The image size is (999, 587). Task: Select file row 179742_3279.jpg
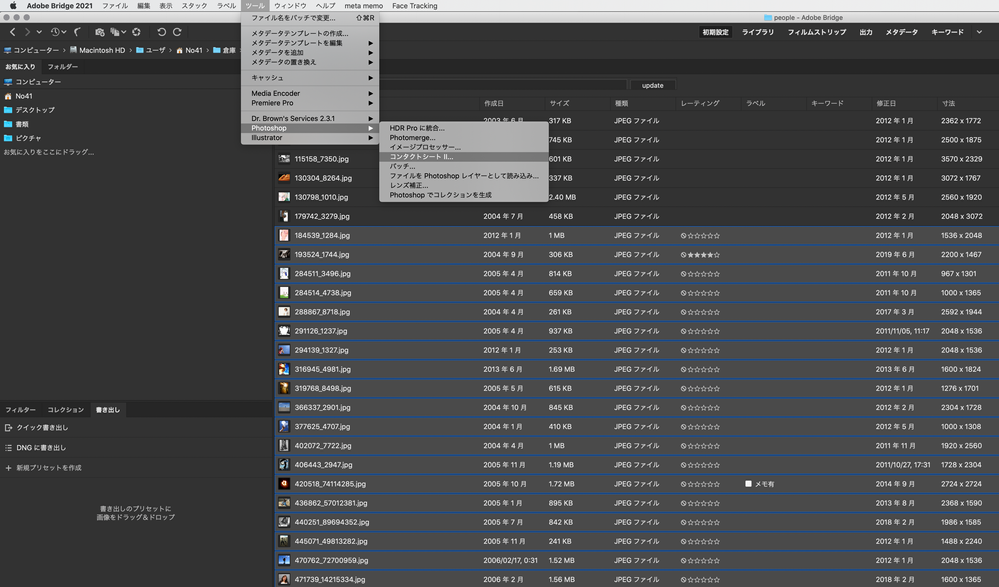point(636,217)
